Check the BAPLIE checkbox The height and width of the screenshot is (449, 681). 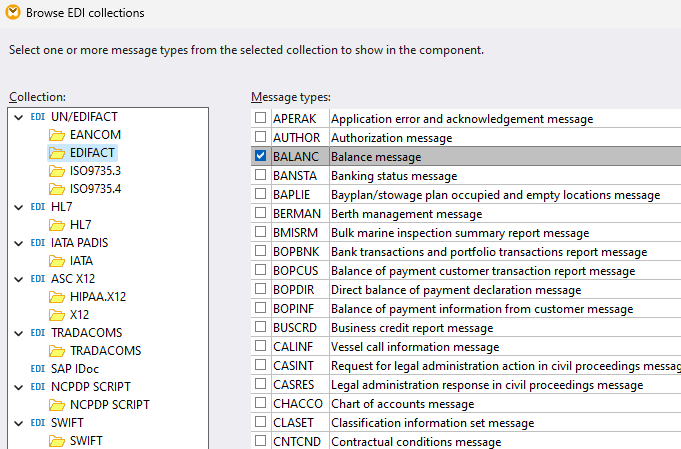(x=261, y=195)
